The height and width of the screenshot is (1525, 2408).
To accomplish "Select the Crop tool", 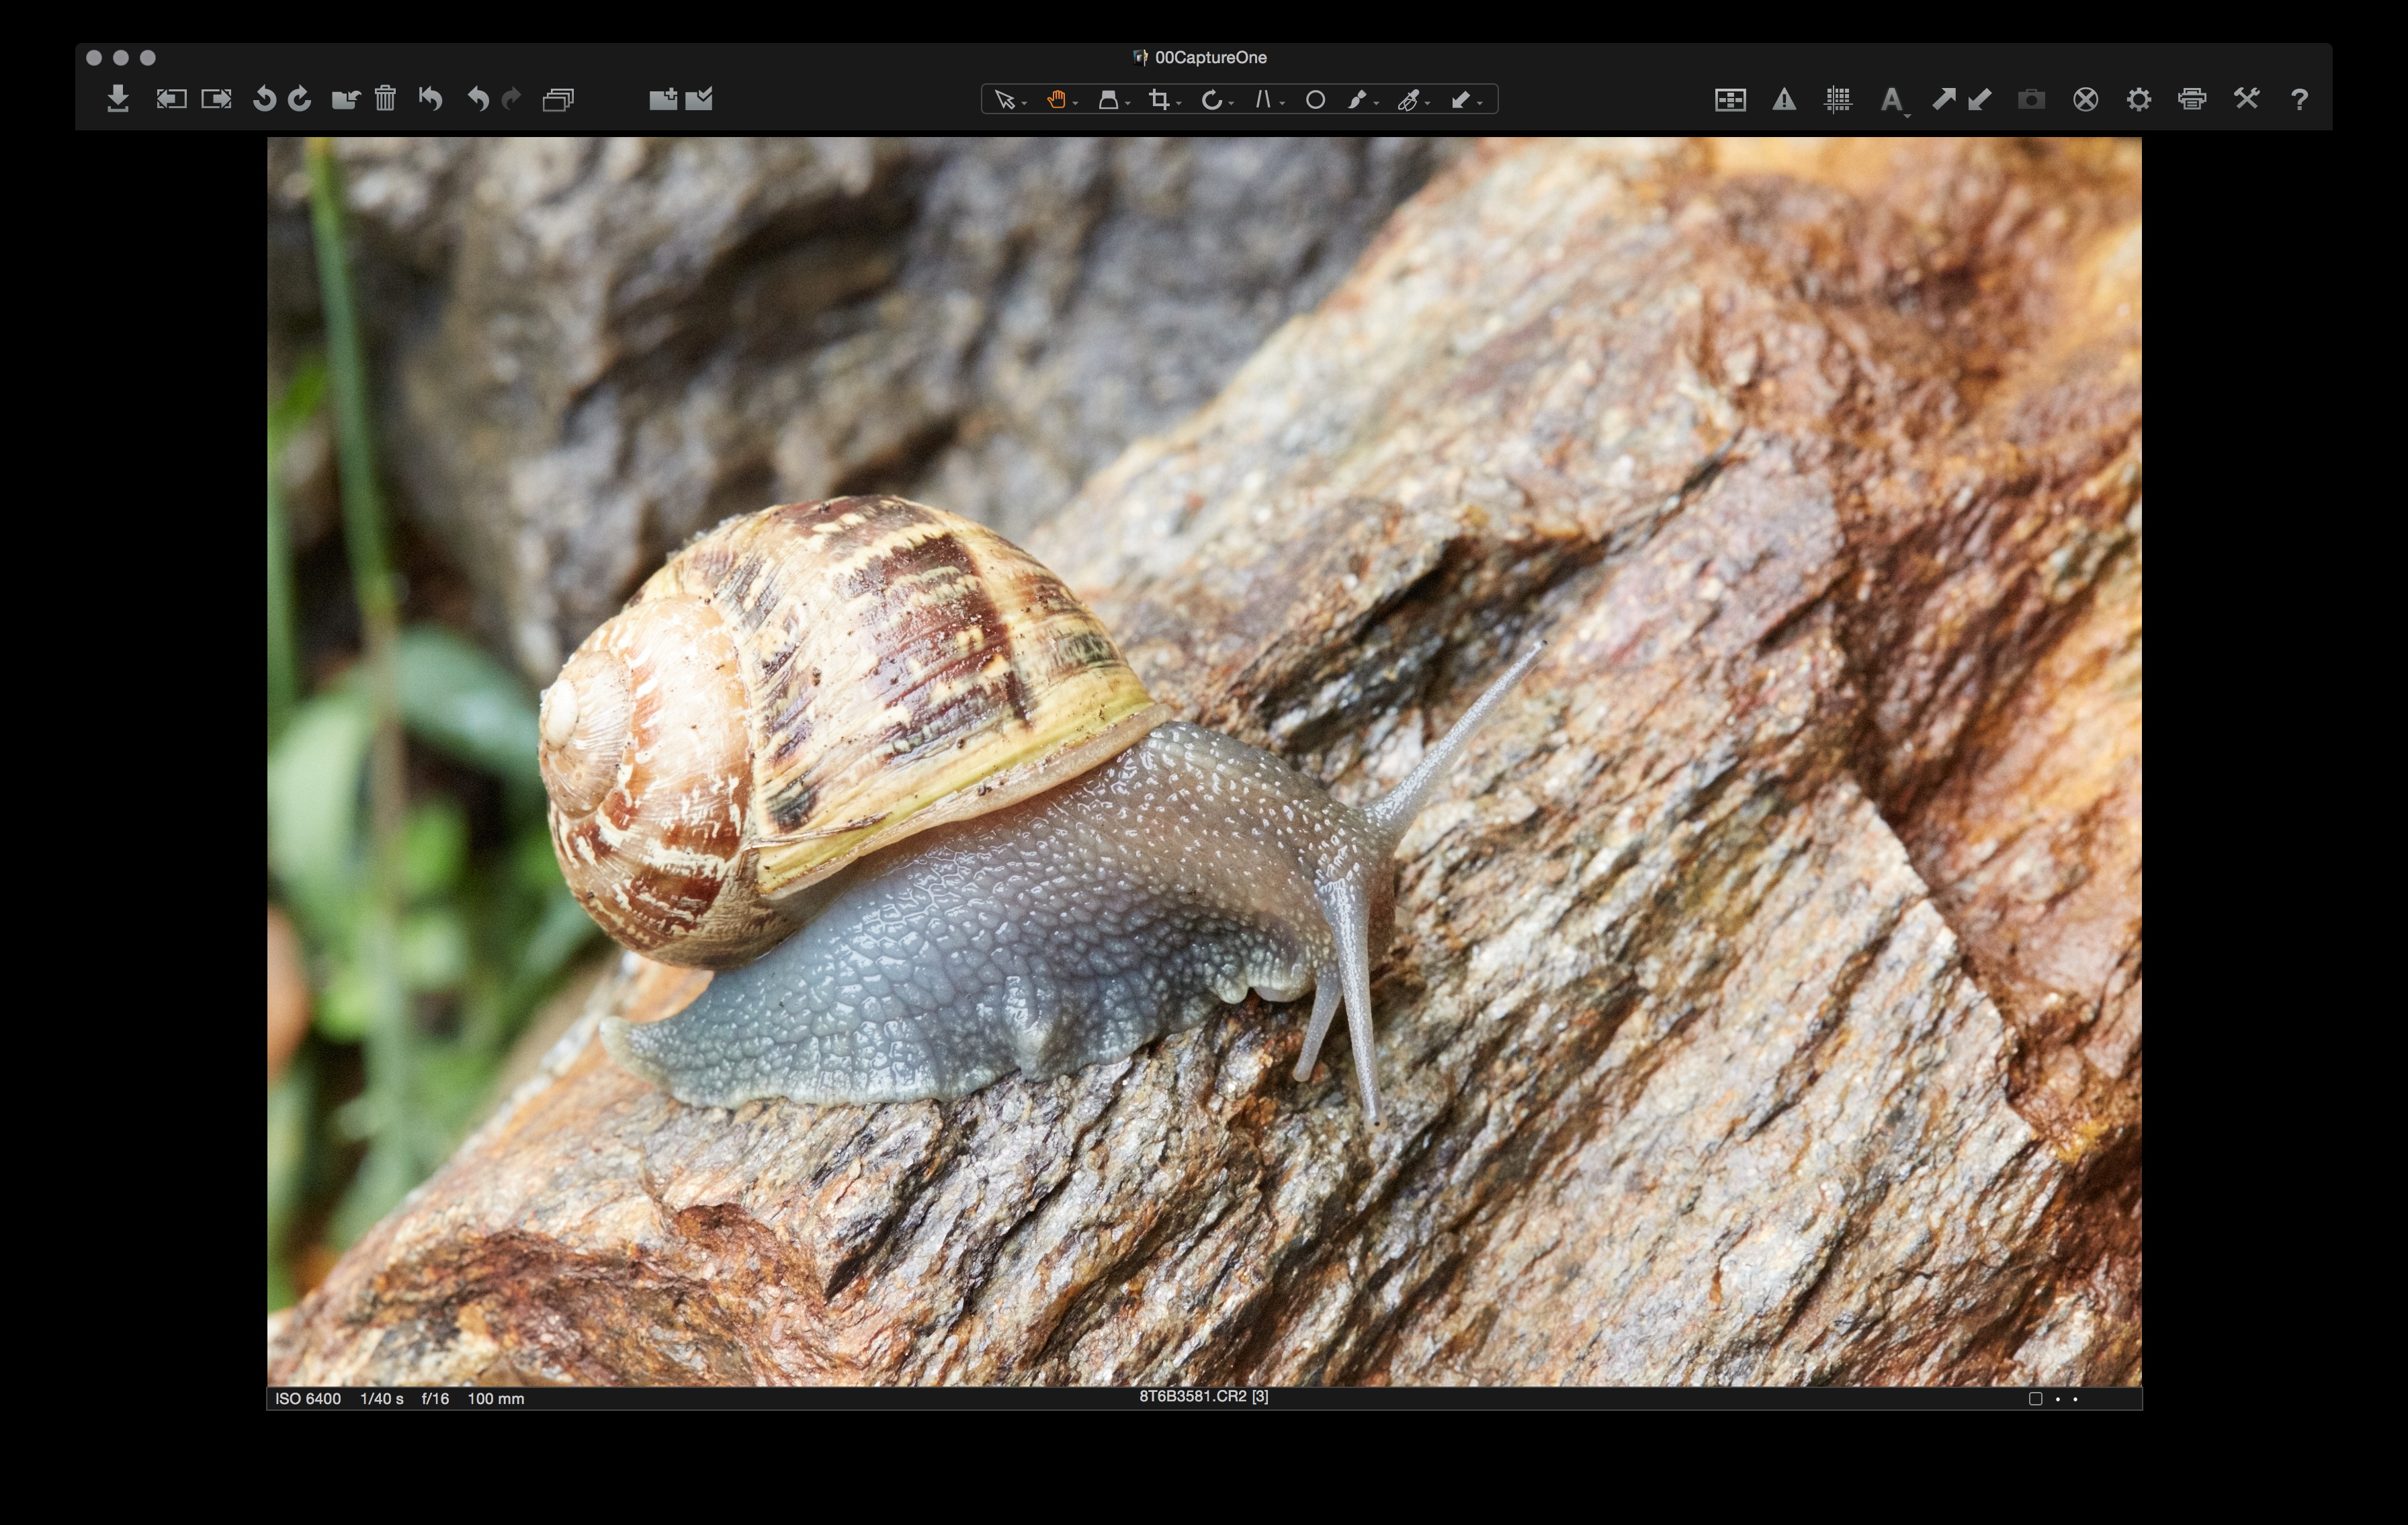I will coord(1159,100).
